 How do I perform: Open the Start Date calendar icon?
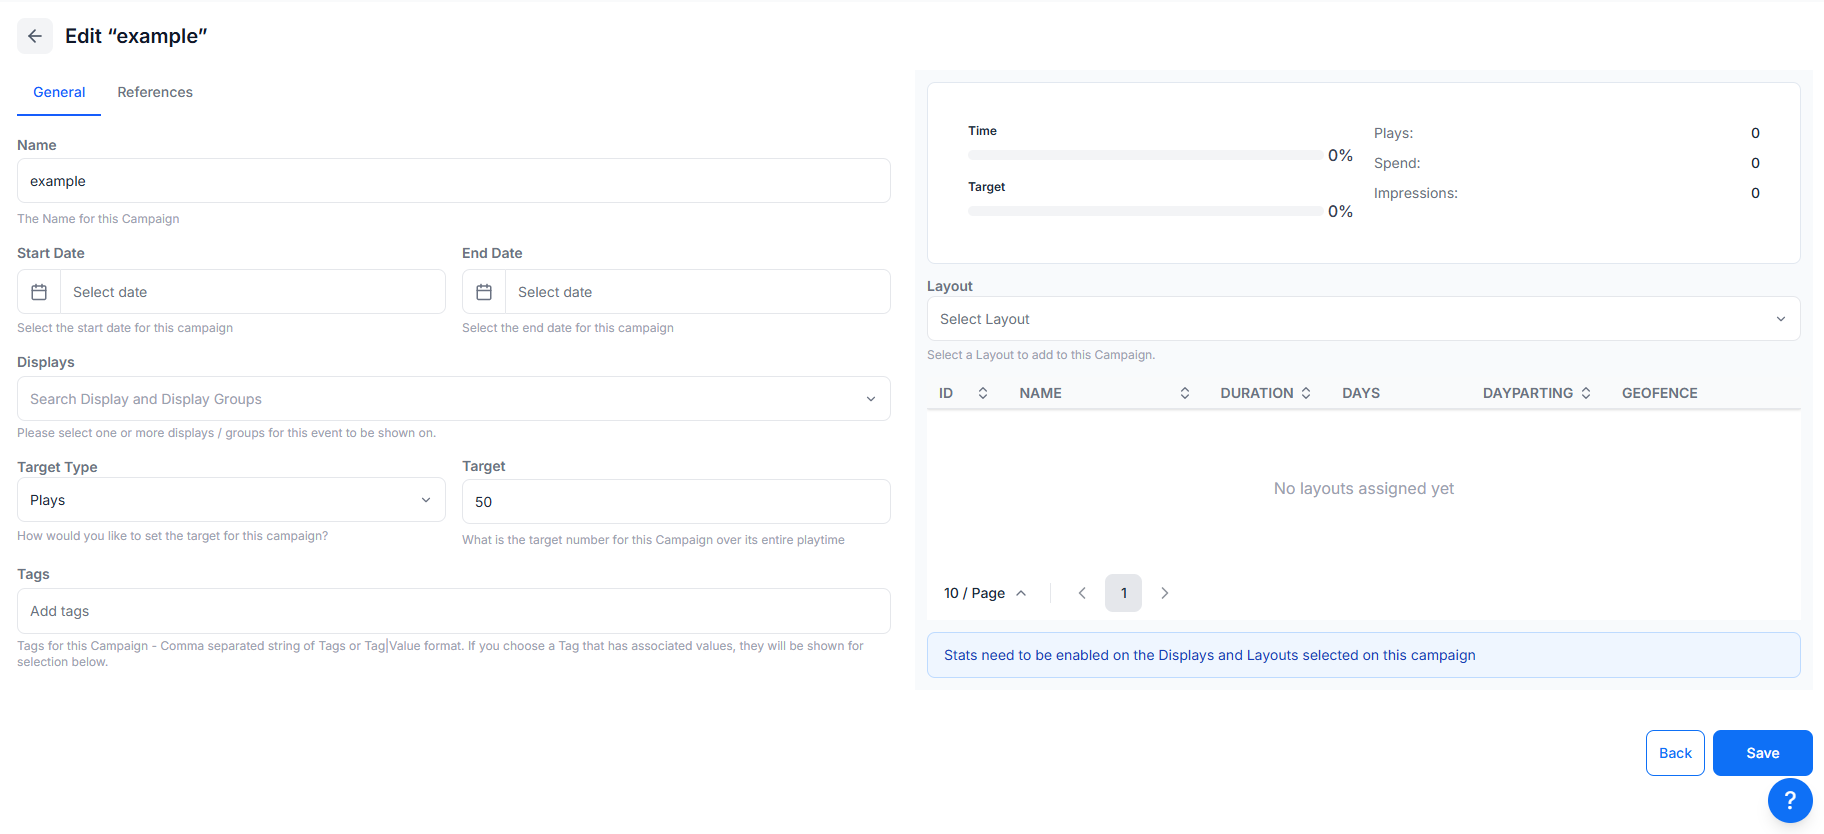[39, 292]
